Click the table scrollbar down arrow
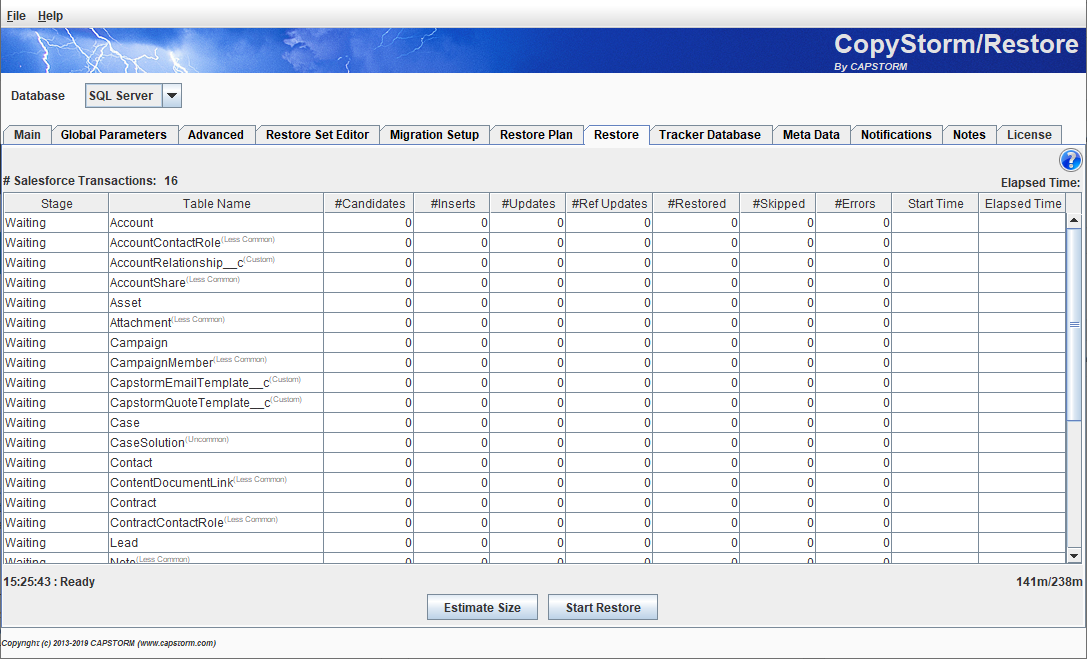Screen dimensions: 1087x659 click(1074, 556)
